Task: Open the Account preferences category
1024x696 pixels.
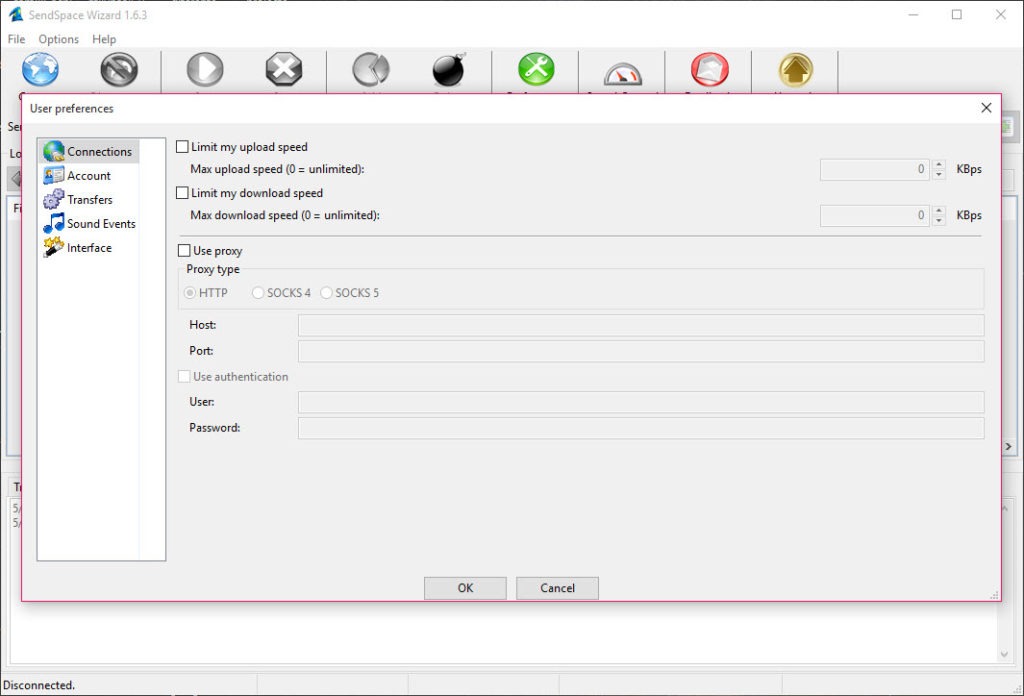Action: pyautogui.click(x=77, y=176)
